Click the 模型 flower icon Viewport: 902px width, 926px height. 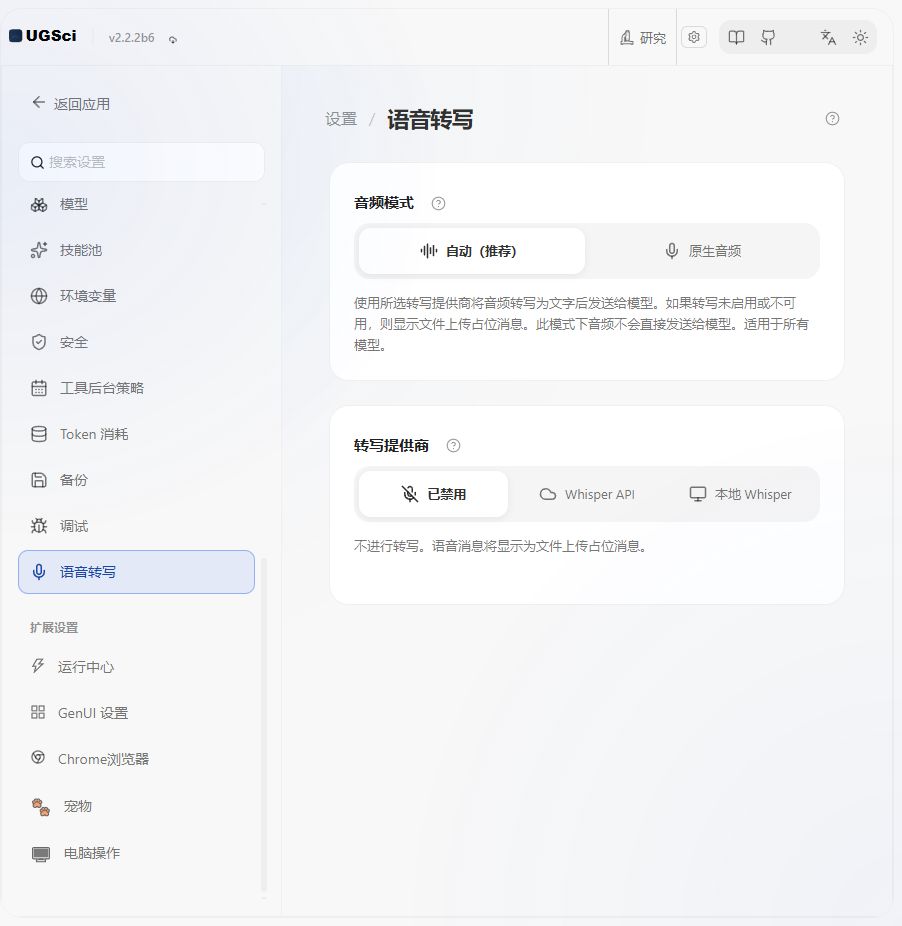tap(39, 205)
